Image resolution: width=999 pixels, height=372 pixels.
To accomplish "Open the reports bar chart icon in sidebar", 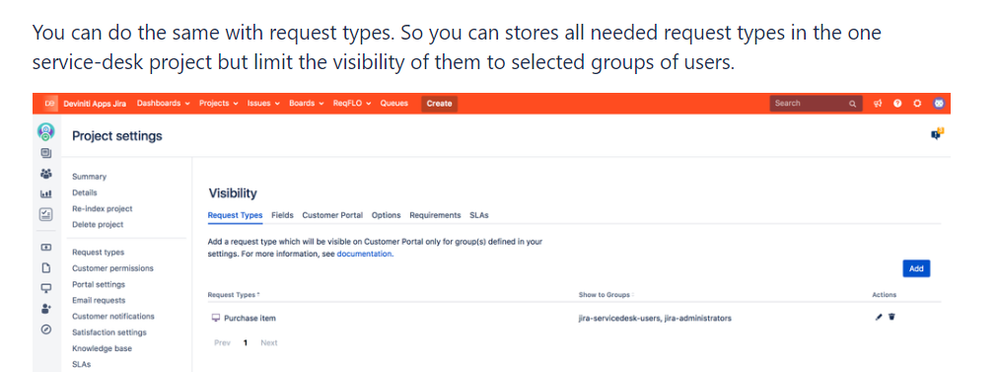I will coord(46,194).
